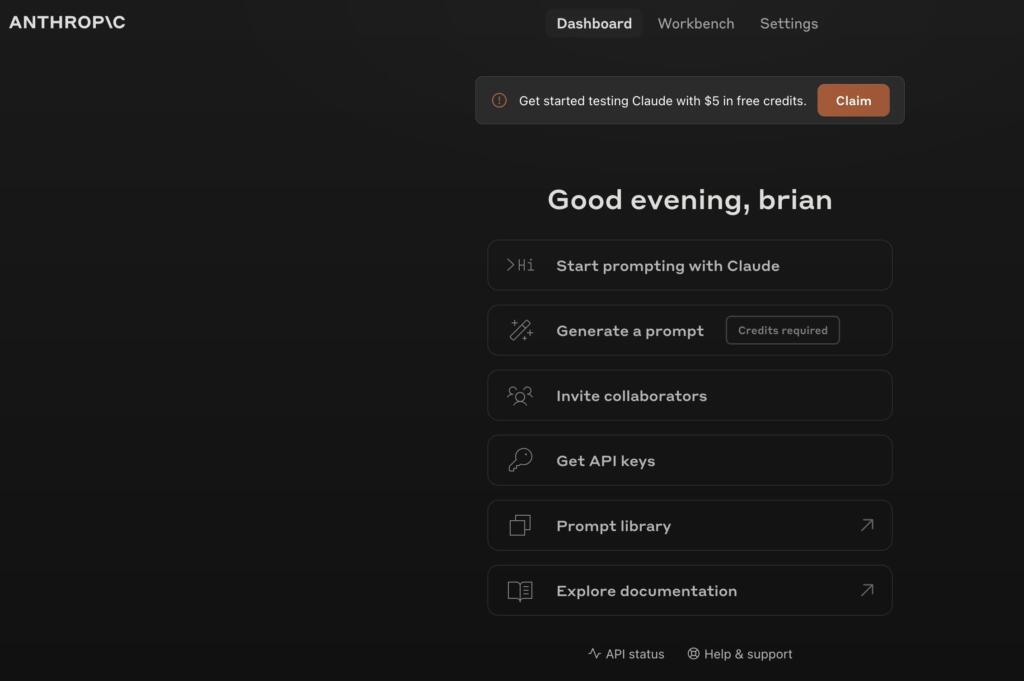Click the API status pulse icon
Image resolution: width=1024 pixels, height=681 pixels.
pos(594,654)
